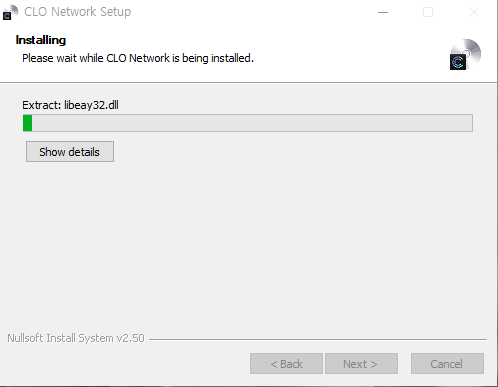Click the white header area beside the disc logo

click(350, 50)
